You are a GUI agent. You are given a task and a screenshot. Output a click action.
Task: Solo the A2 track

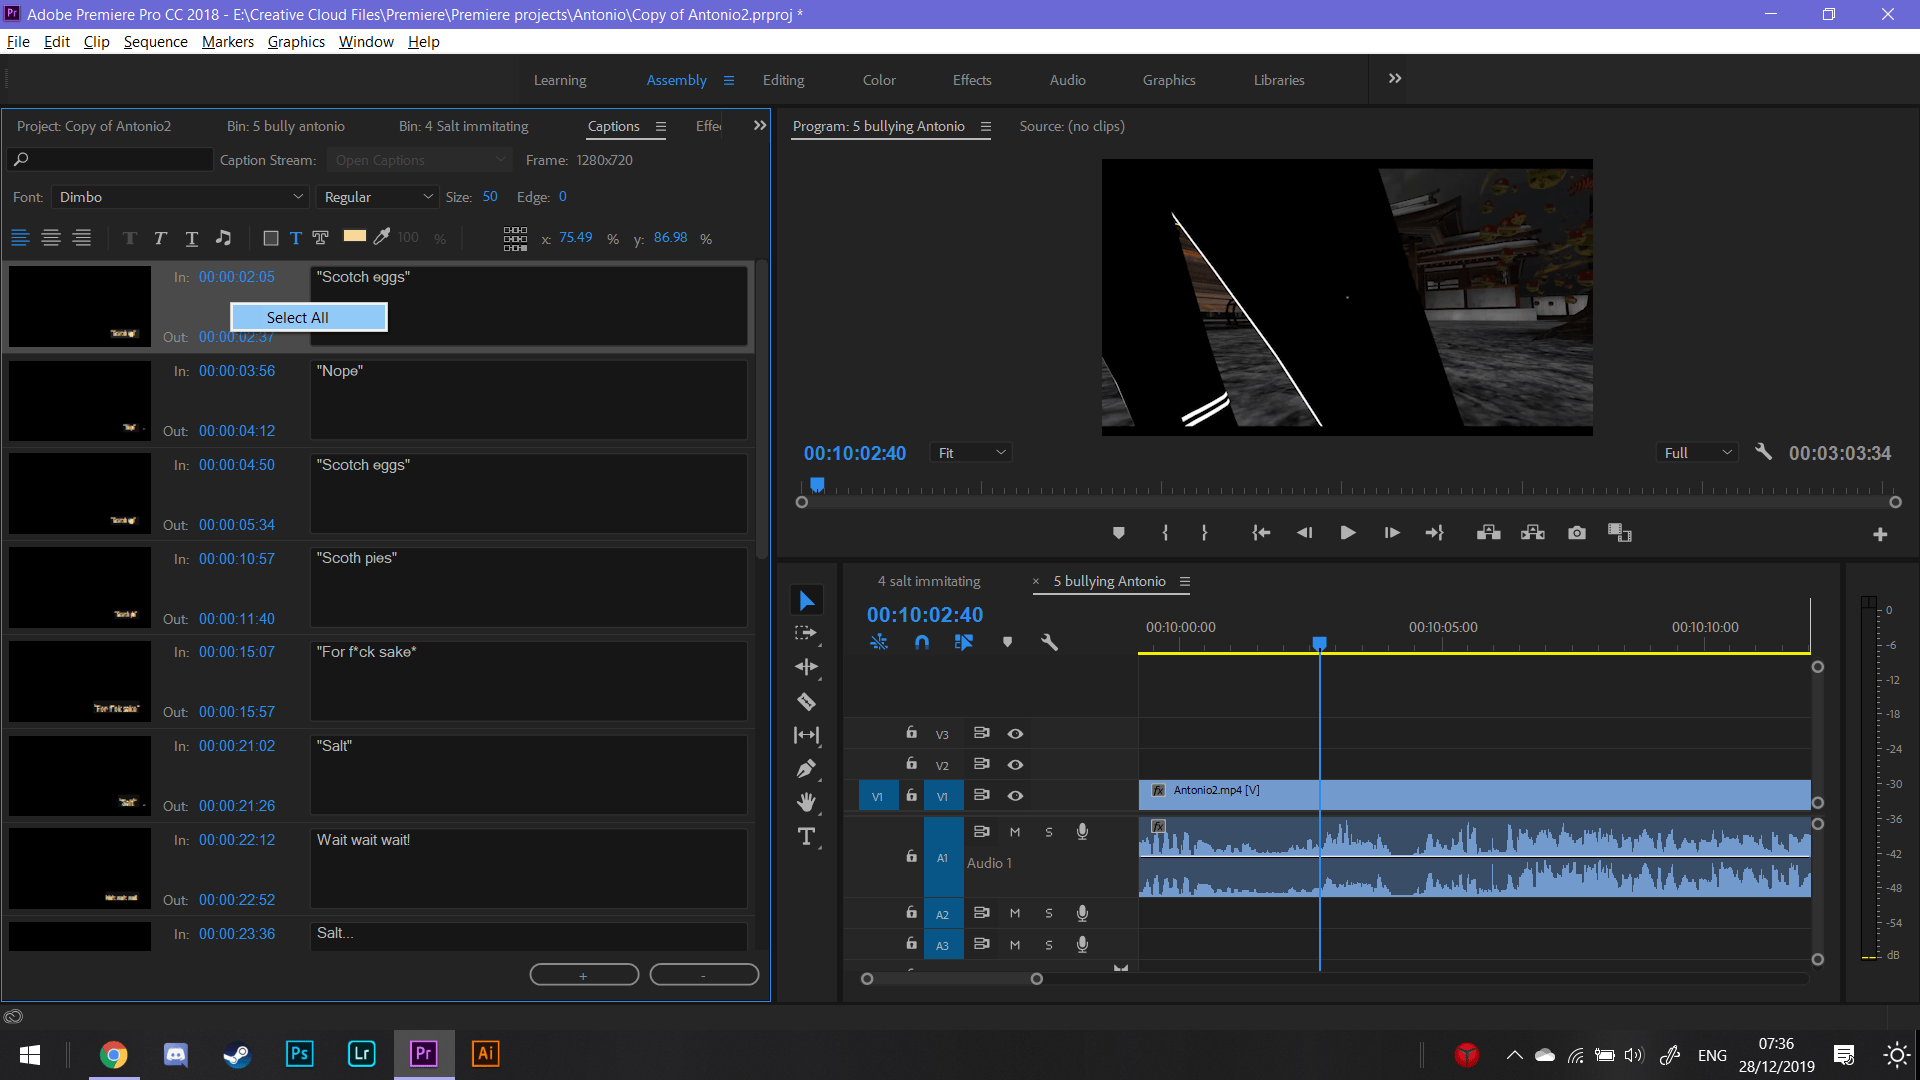click(1049, 913)
